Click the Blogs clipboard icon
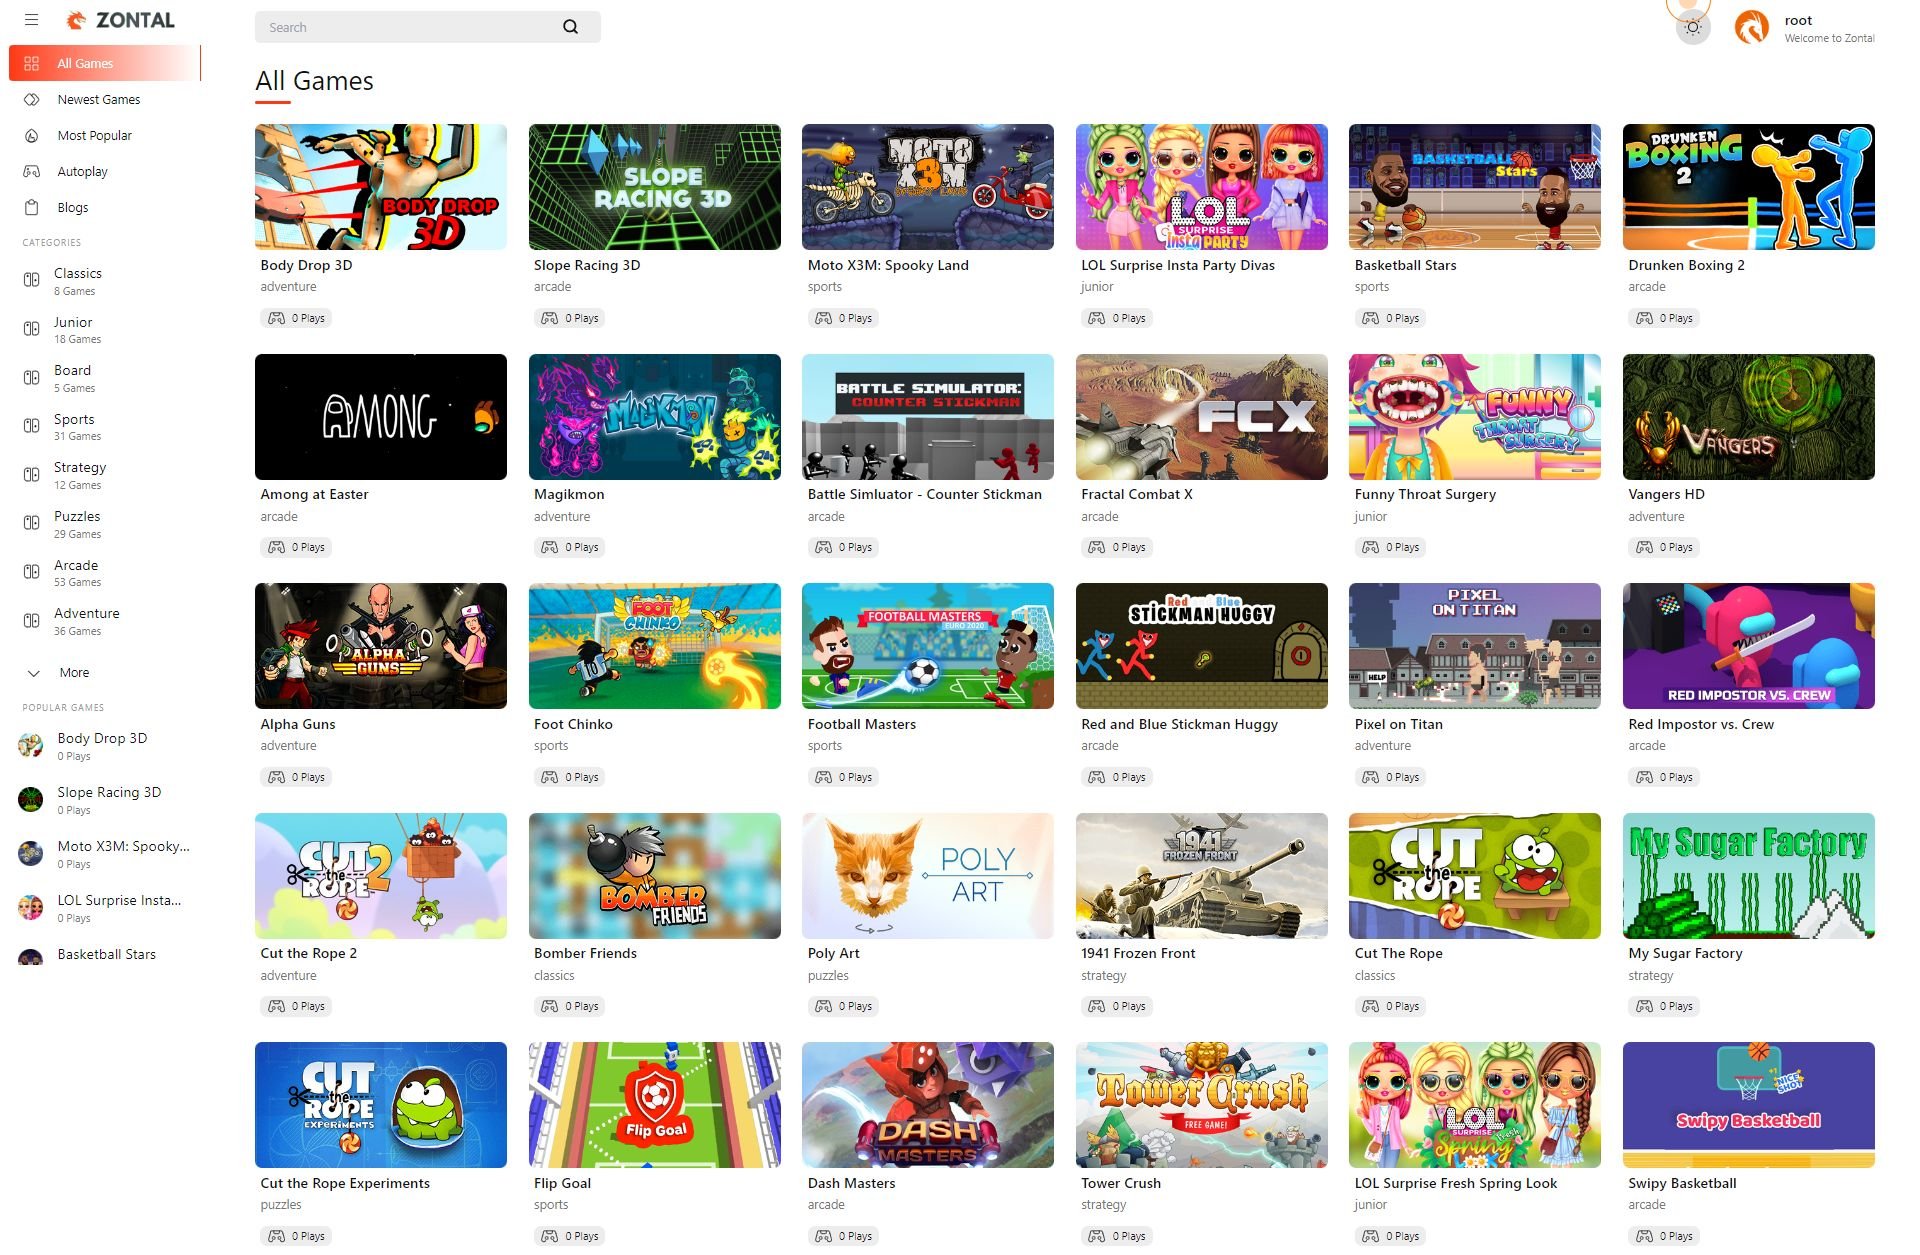 31,207
